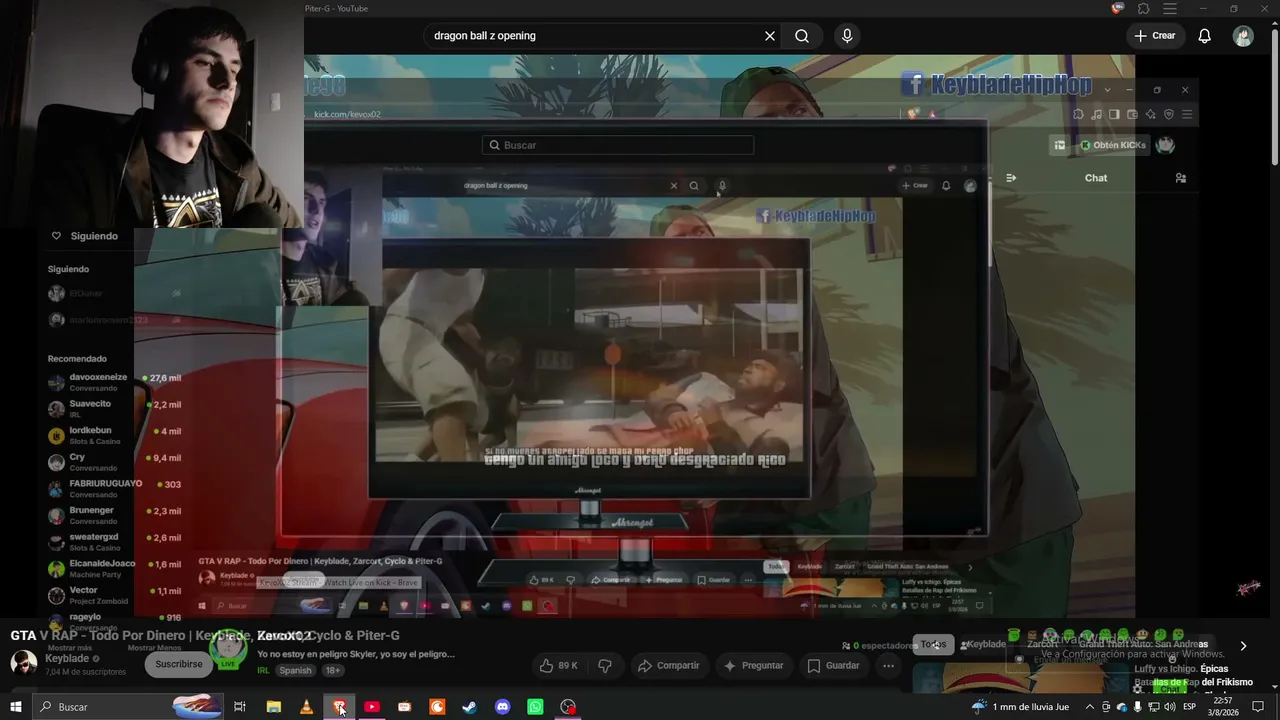The height and width of the screenshot is (720, 1280).
Task: Click the Compartir share button
Action: pos(669,666)
